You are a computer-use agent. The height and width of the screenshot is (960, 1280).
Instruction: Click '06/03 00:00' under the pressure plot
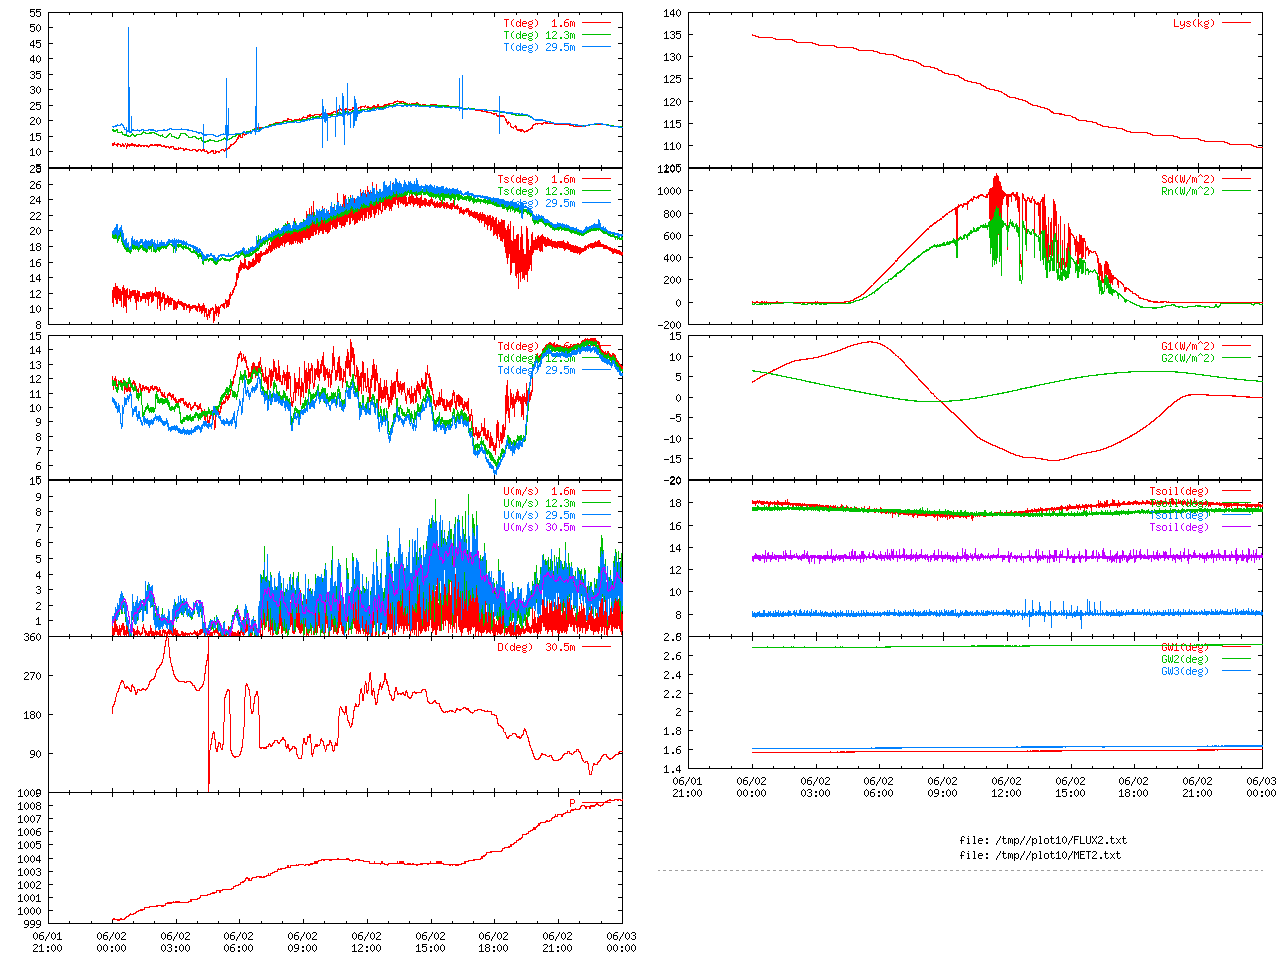pyautogui.click(x=622, y=943)
